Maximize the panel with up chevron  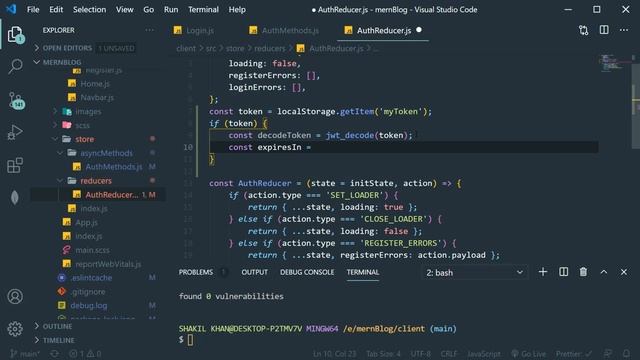[604, 272]
